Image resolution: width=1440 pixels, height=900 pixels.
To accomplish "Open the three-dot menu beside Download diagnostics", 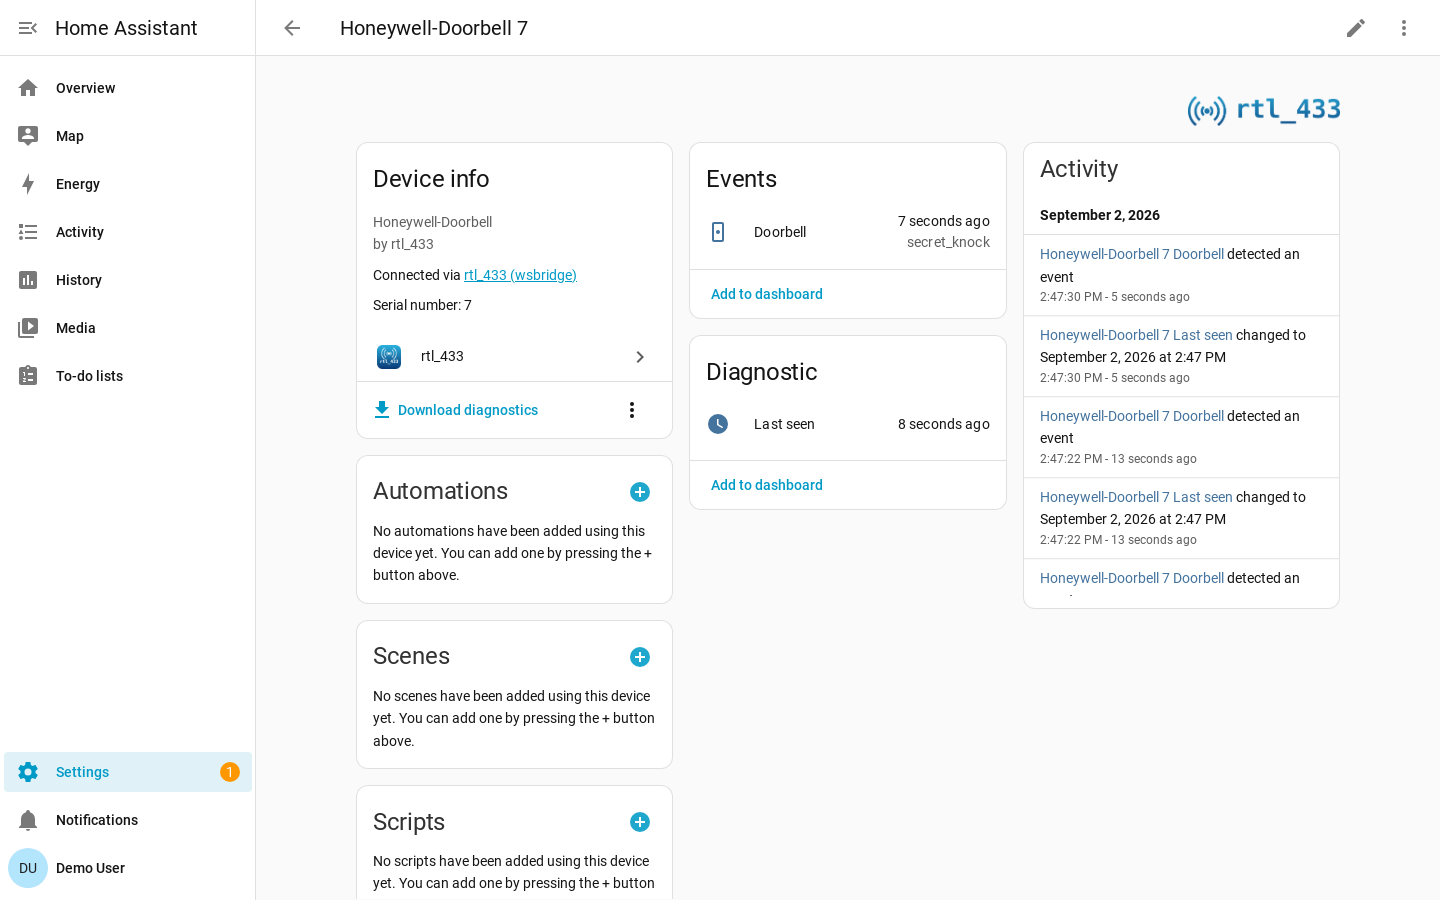I will [x=632, y=410].
